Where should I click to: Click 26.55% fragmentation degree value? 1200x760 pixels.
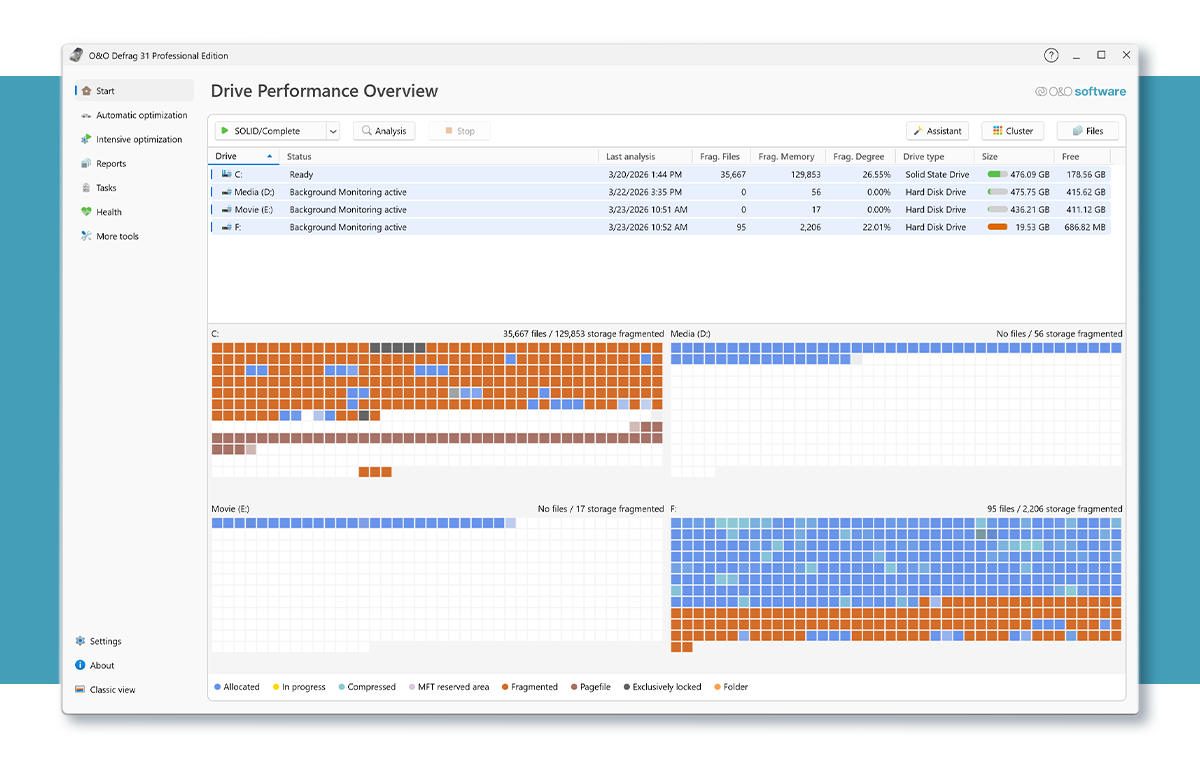(x=876, y=175)
